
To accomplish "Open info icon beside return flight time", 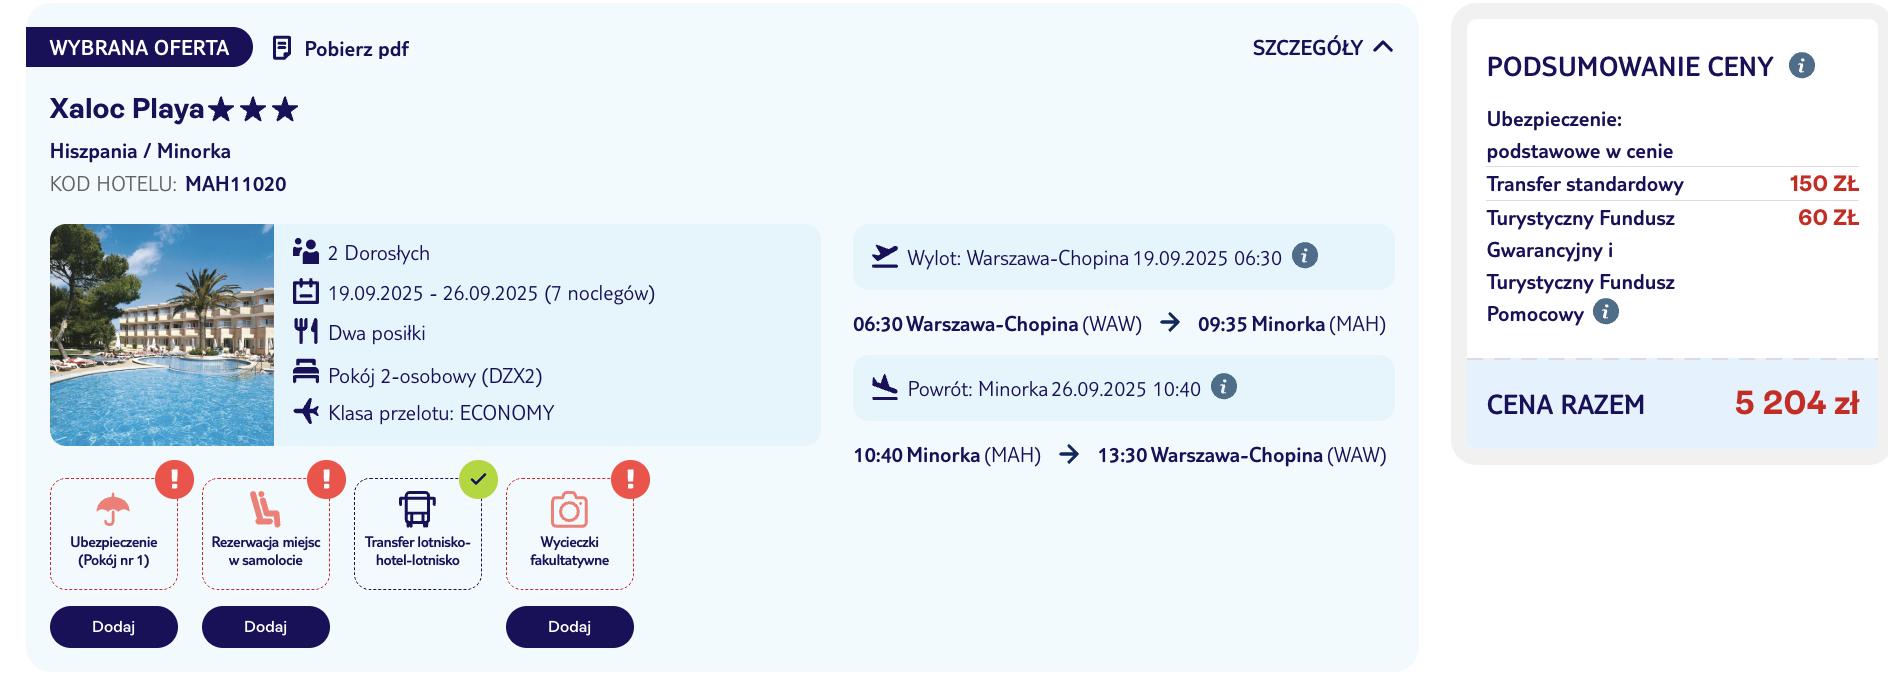I will 1224,387.
